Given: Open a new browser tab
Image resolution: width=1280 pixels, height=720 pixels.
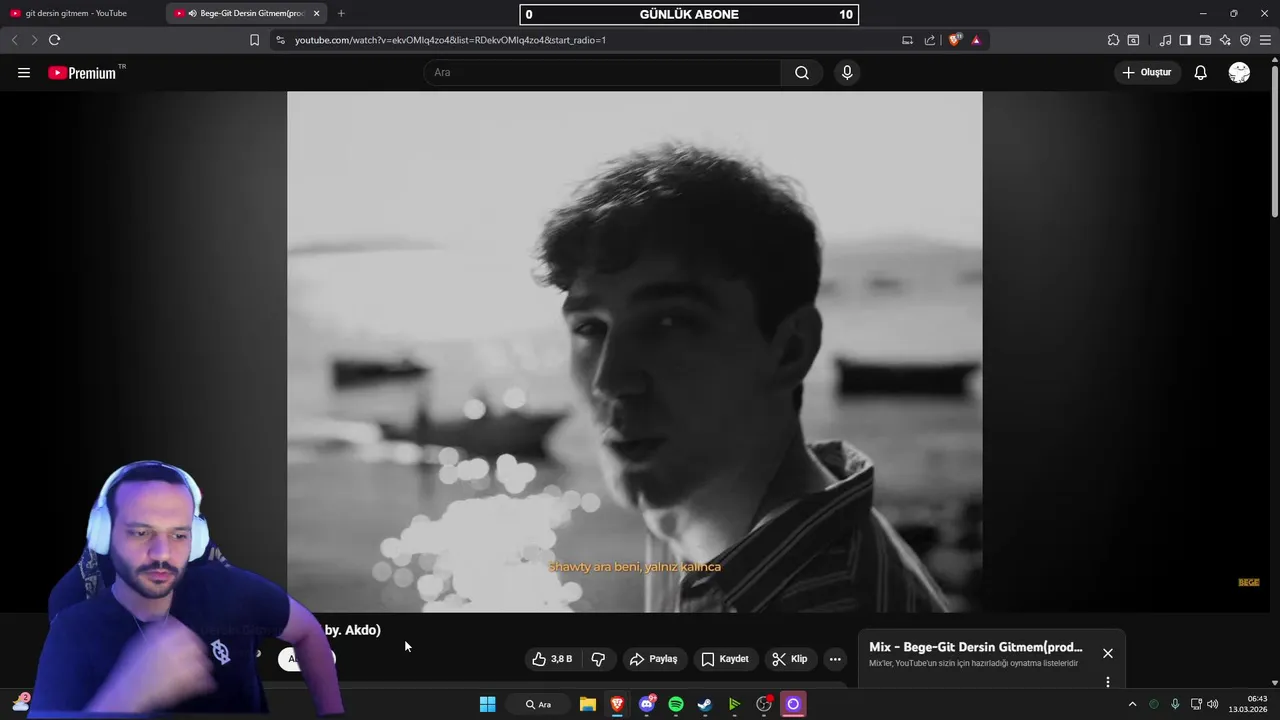Looking at the screenshot, I should 341,13.
